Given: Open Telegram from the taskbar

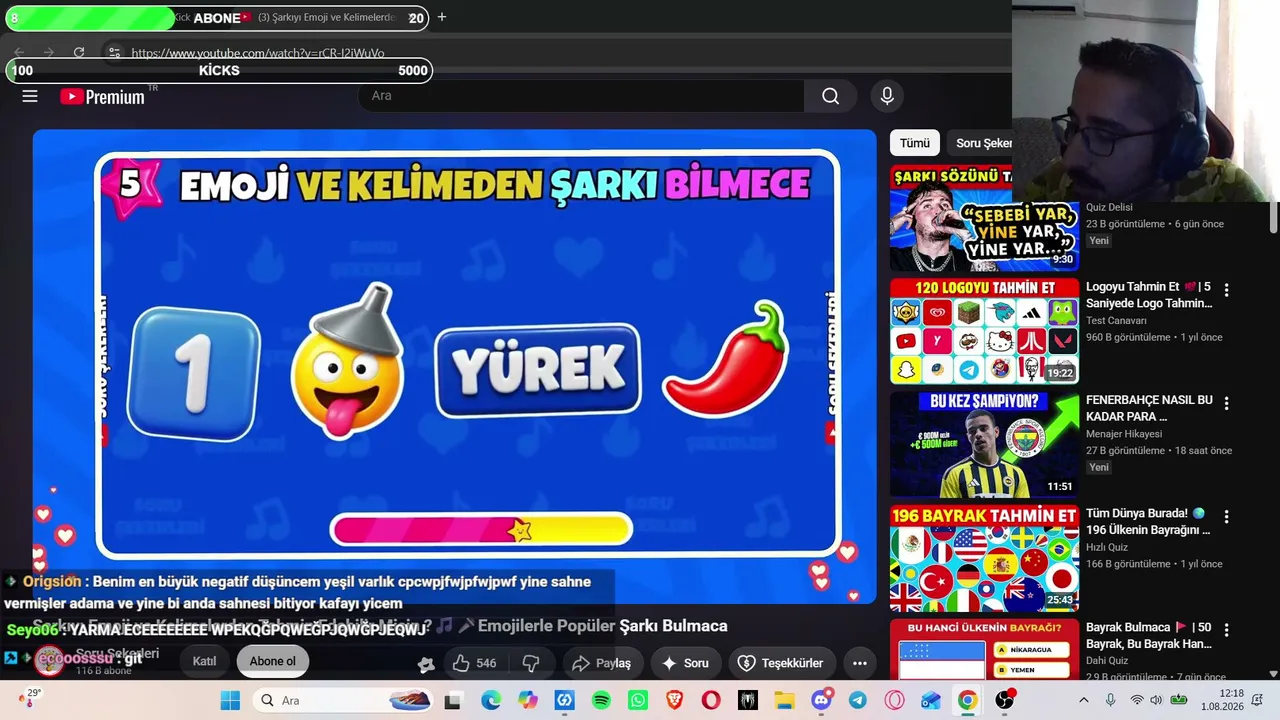Looking at the screenshot, I should click(858, 700).
